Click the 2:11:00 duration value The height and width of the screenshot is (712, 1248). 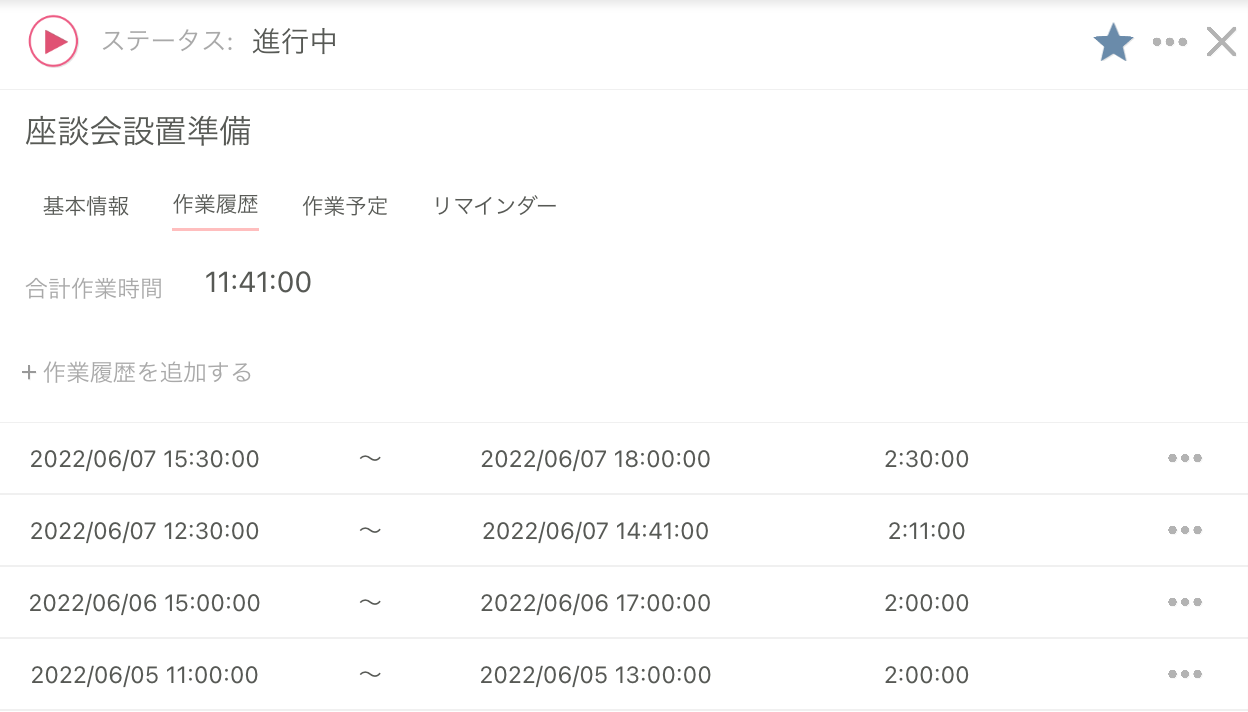[926, 532]
